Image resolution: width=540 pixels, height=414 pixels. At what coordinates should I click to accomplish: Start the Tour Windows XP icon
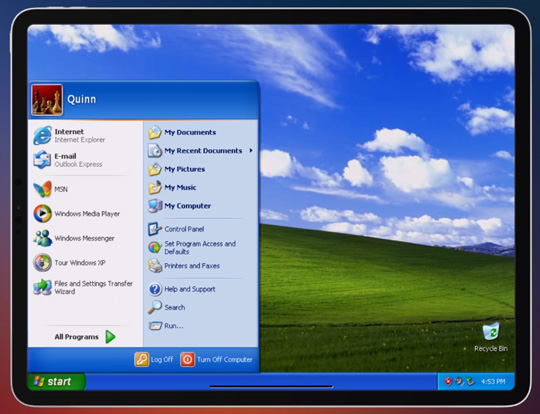tap(42, 262)
